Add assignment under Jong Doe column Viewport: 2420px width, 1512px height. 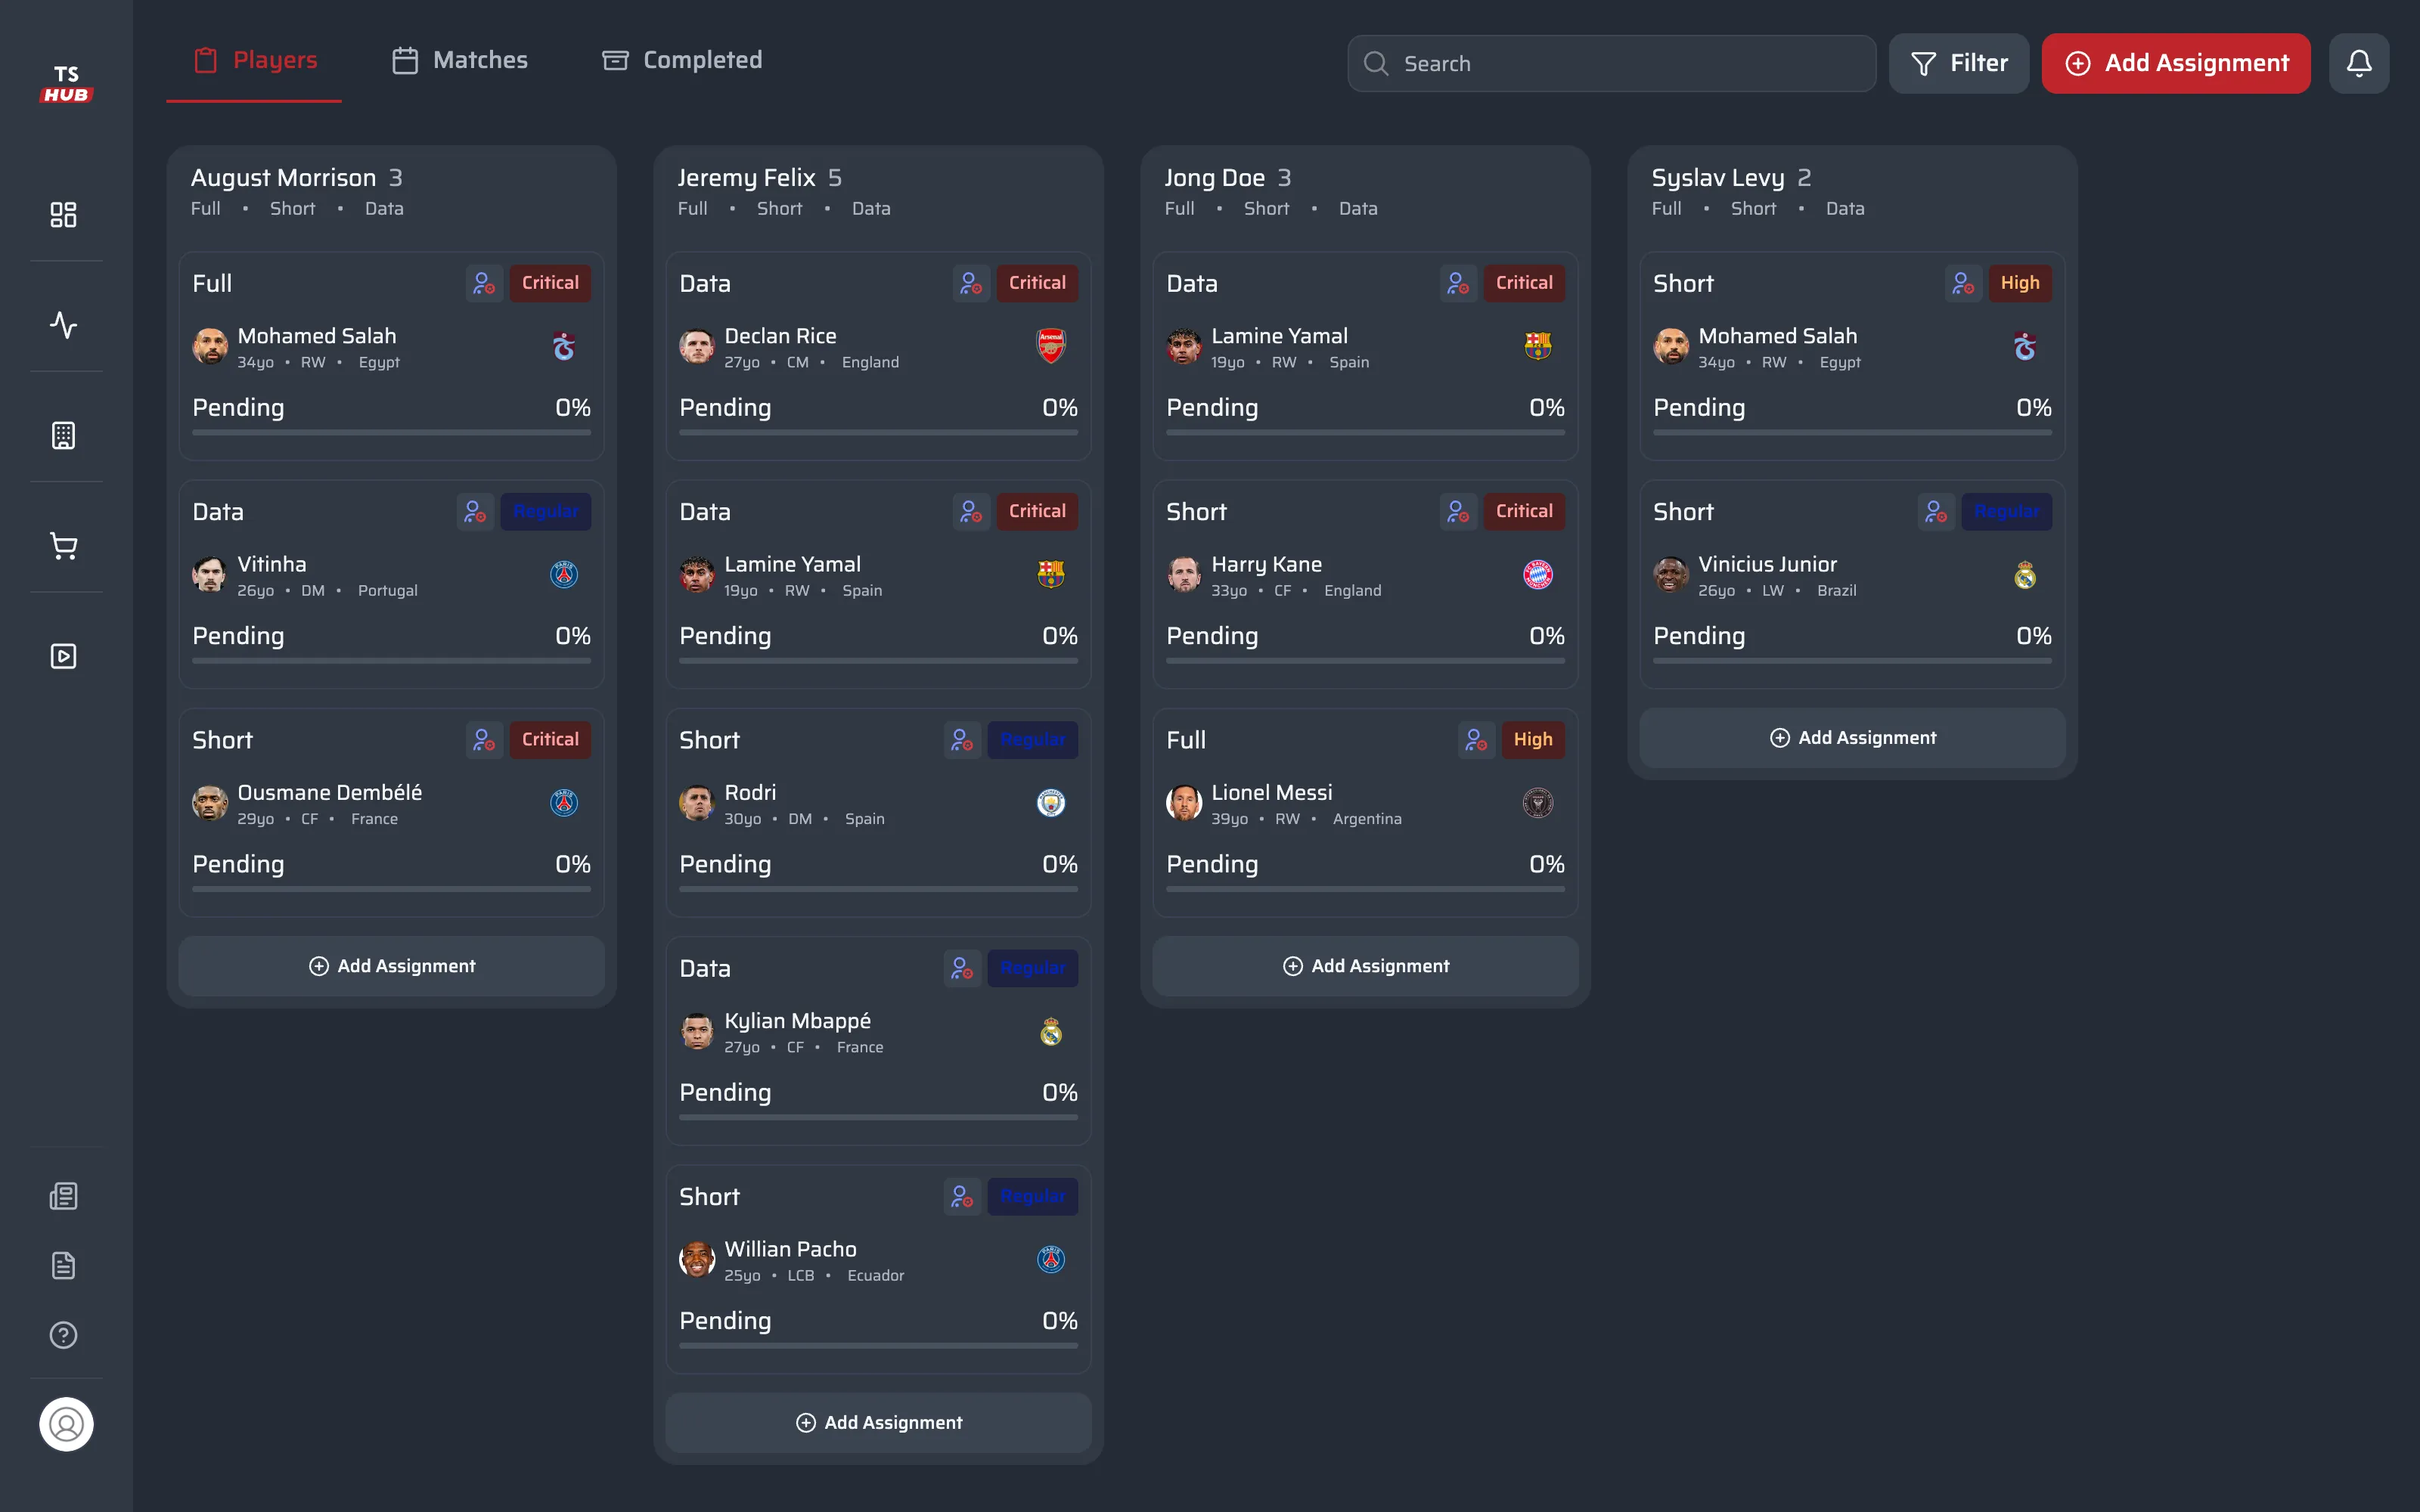[x=1366, y=966]
